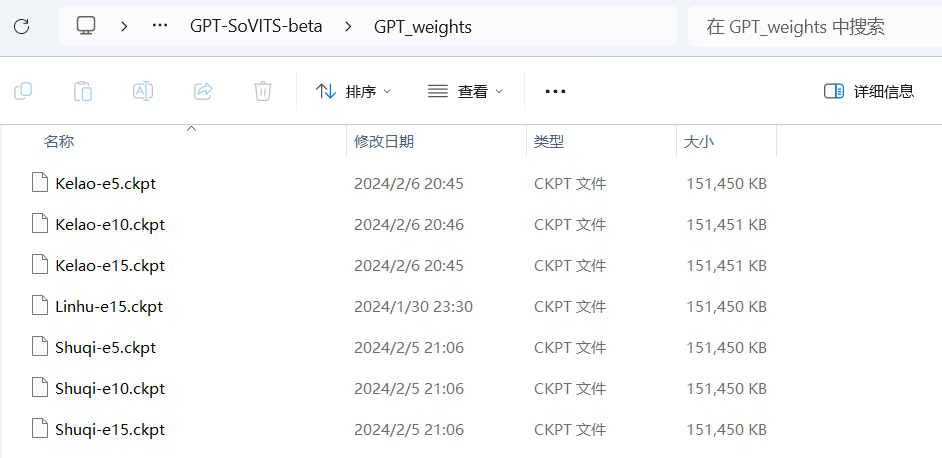Click the size 151,451 KB of Kelao-e10.ckpt
Screen dimensions: 942x458
coord(727,224)
